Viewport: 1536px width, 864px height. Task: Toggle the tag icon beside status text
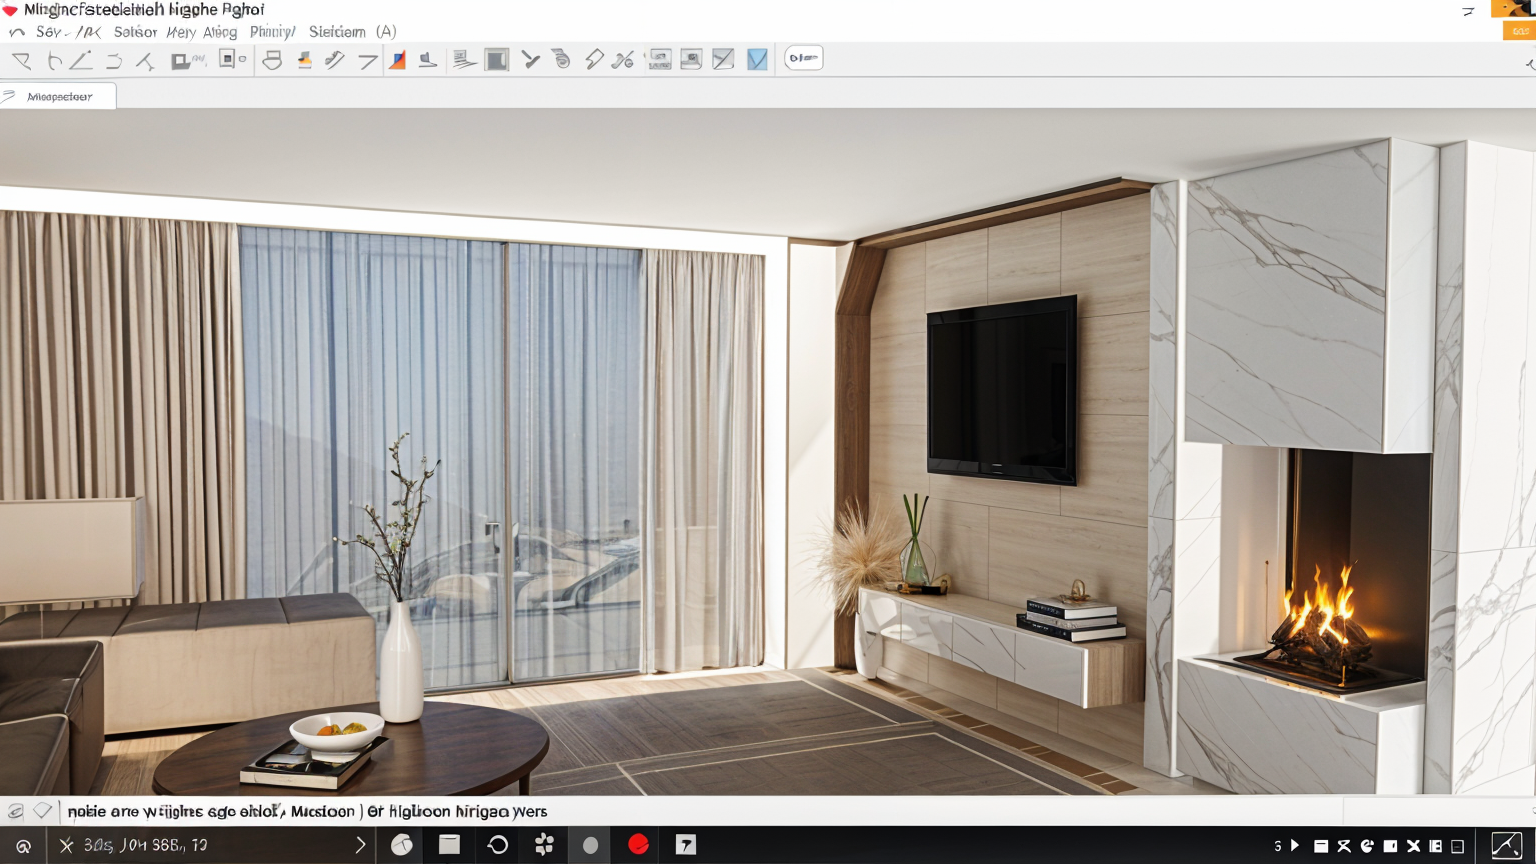(42, 811)
